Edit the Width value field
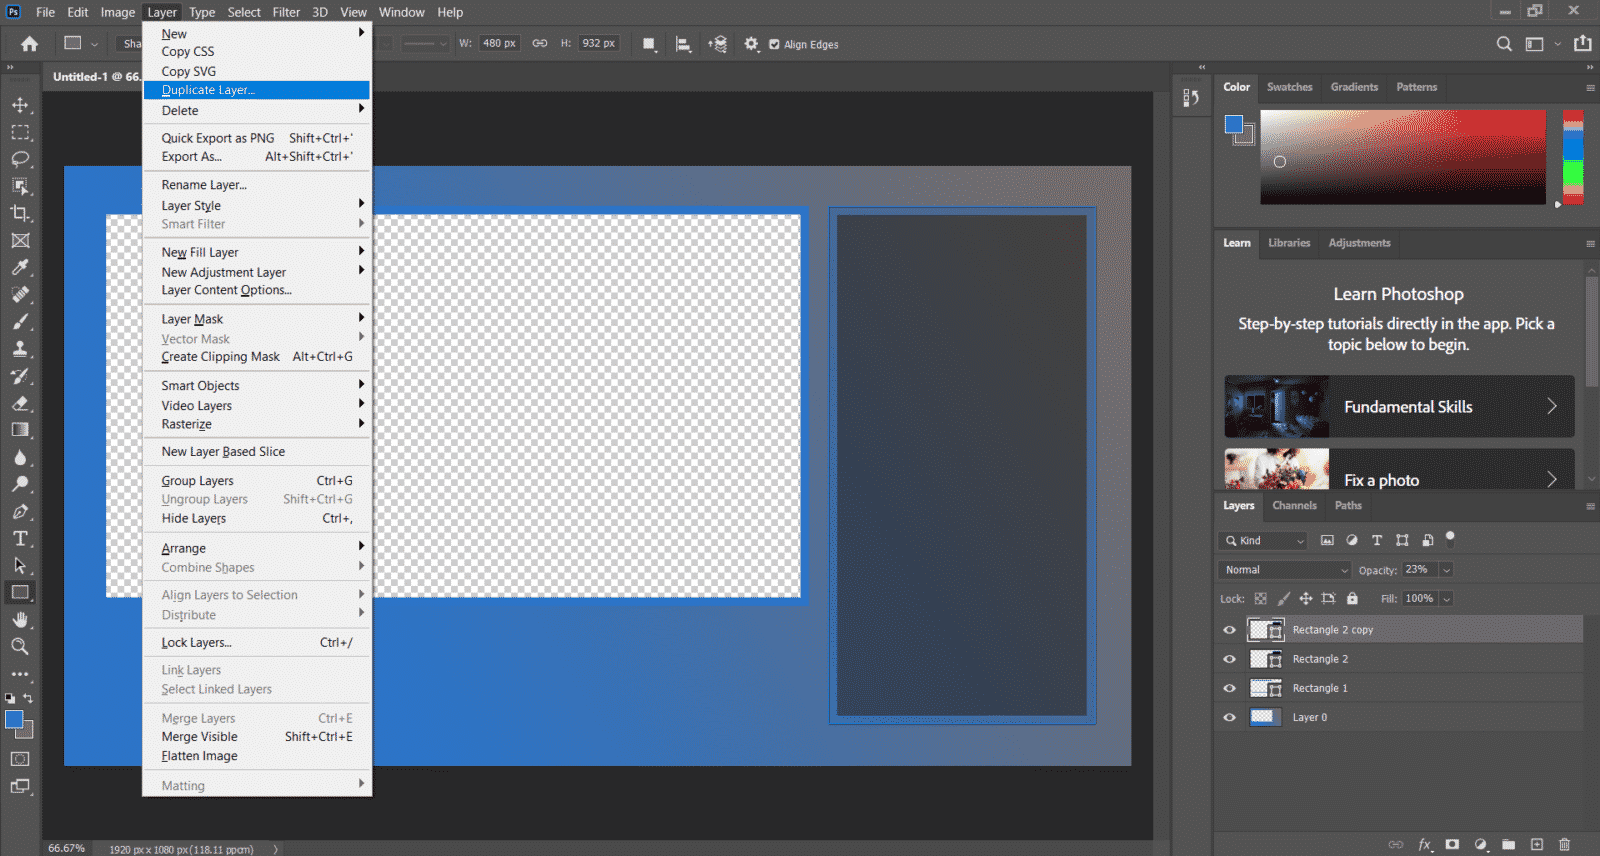Viewport: 1600px width, 856px height. [499, 43]
